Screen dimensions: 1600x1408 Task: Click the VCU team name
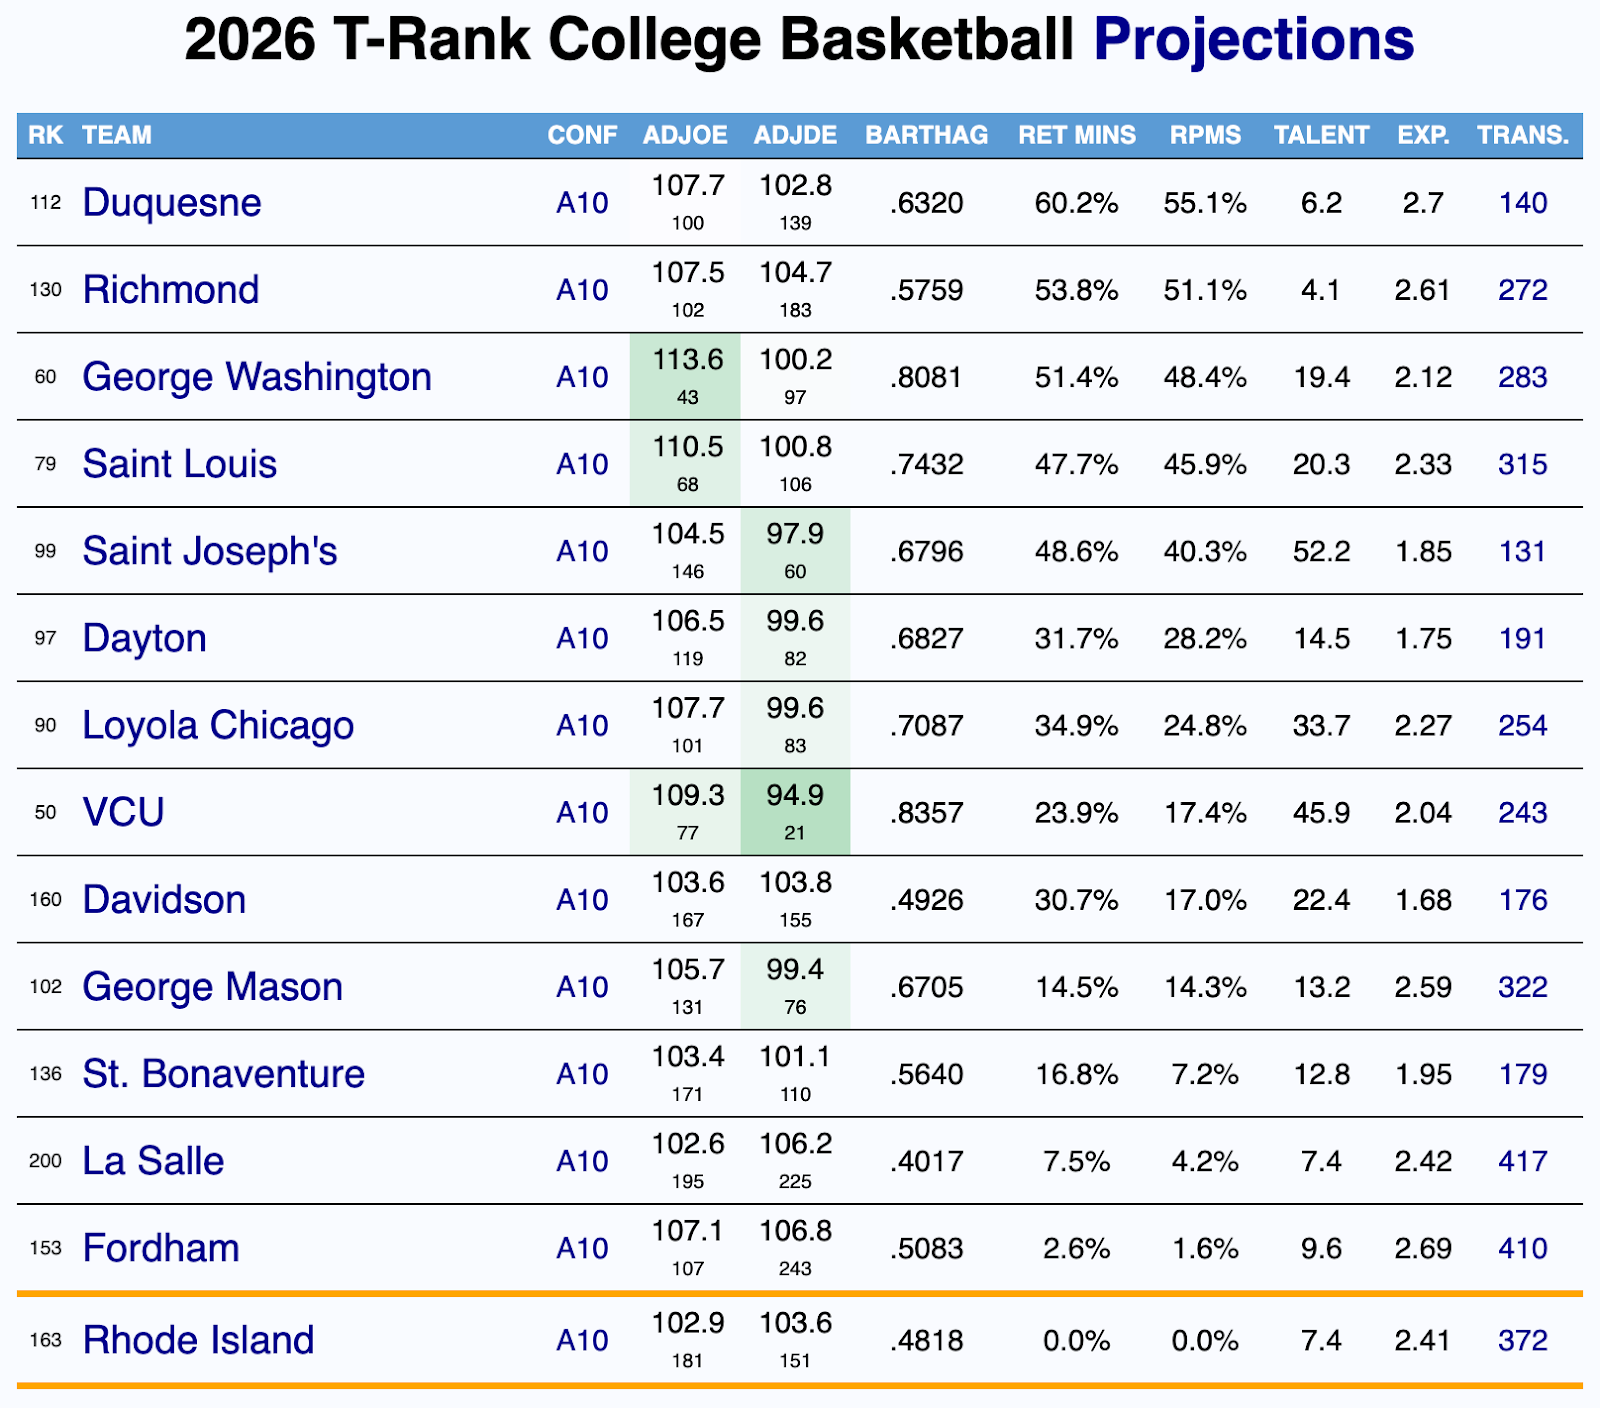coord(123,812)
